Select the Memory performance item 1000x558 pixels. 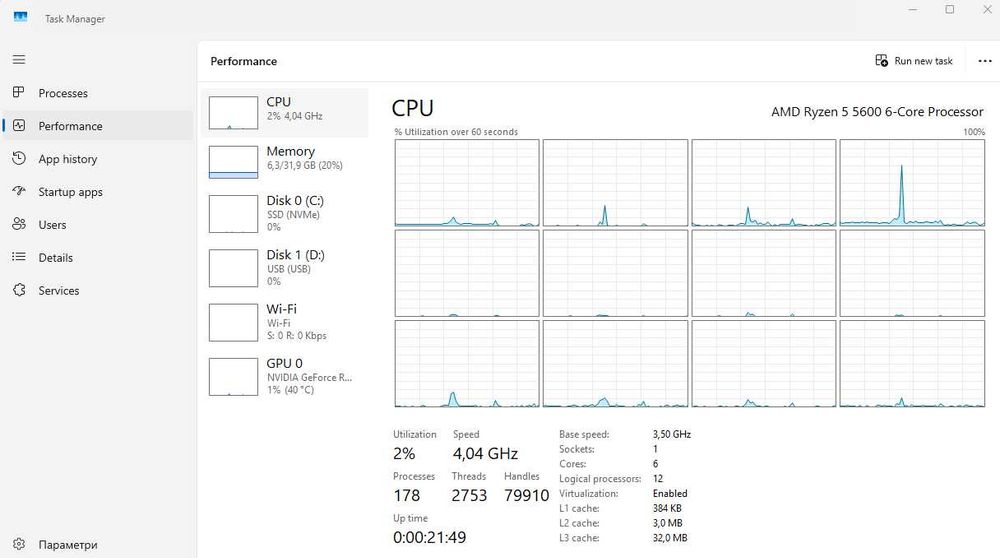coord(285,160)
